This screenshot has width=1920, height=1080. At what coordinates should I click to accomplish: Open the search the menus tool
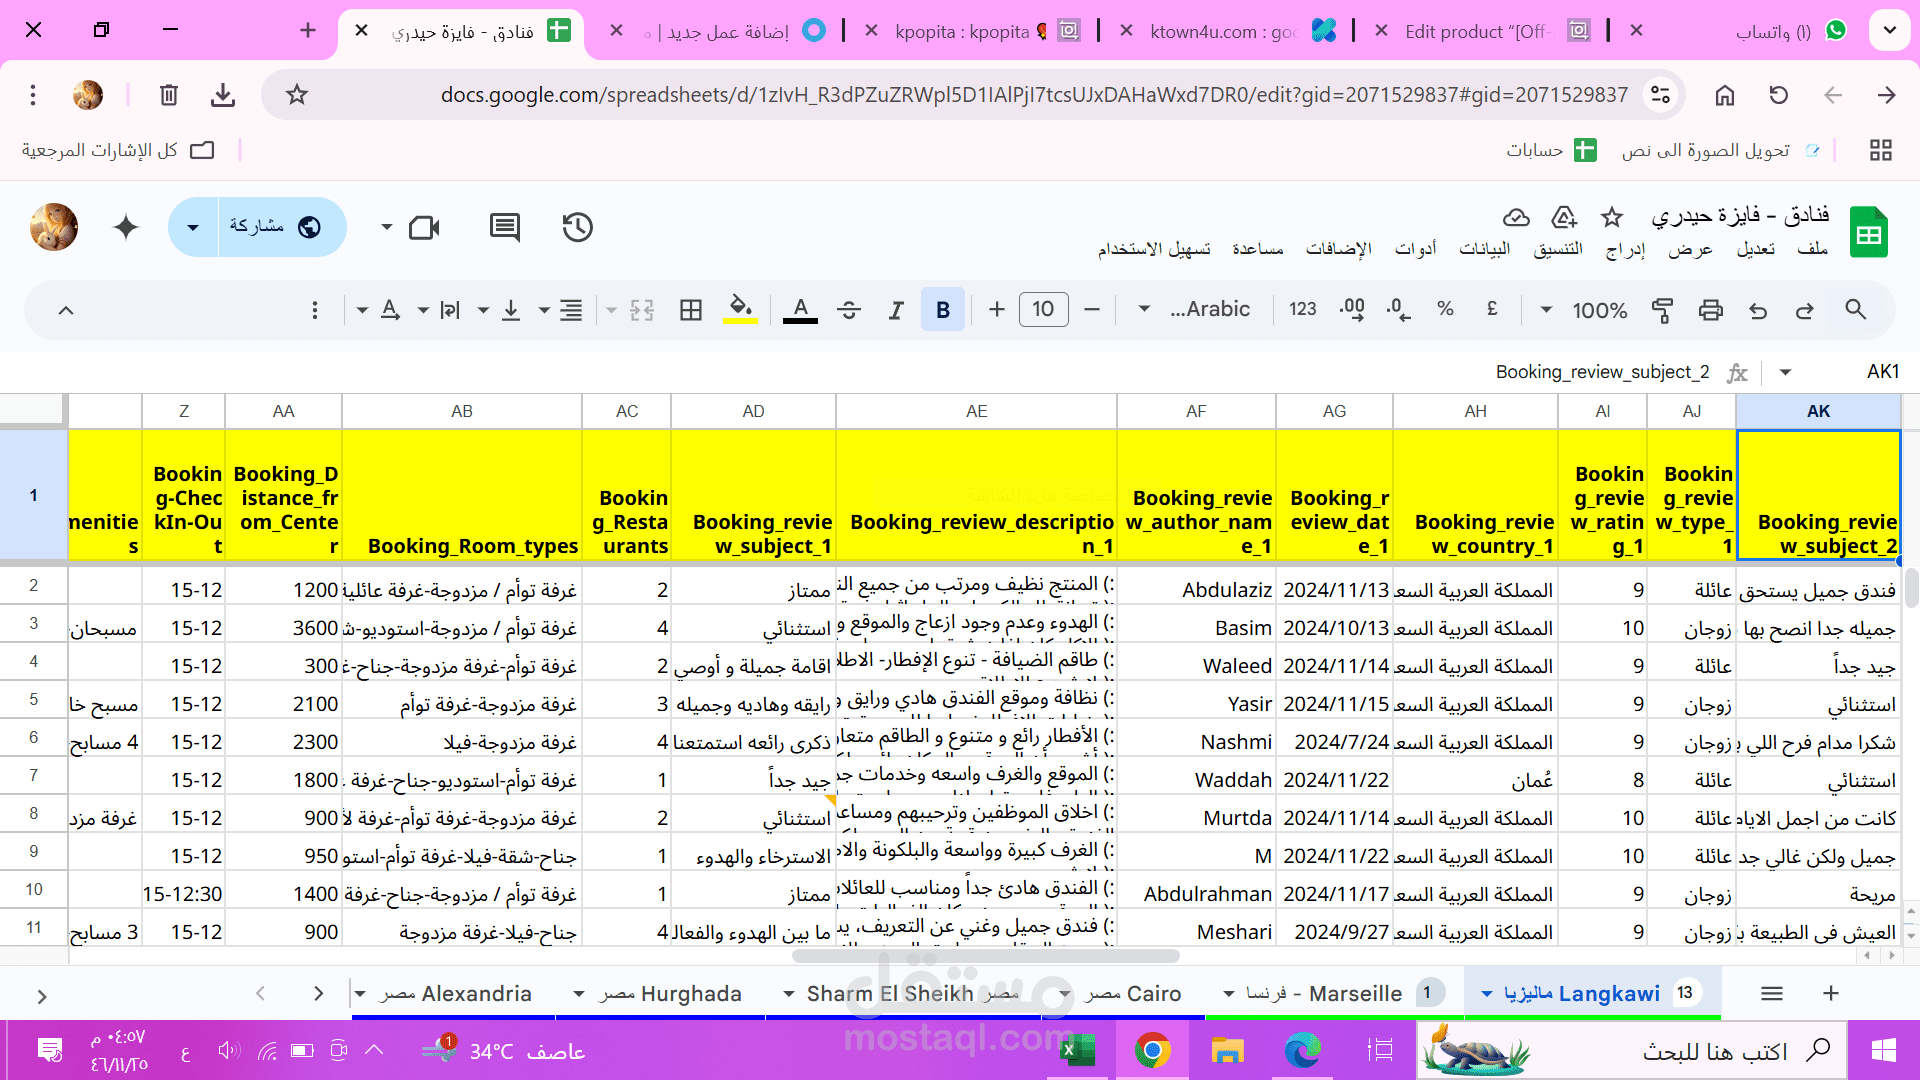point(1855,310)
